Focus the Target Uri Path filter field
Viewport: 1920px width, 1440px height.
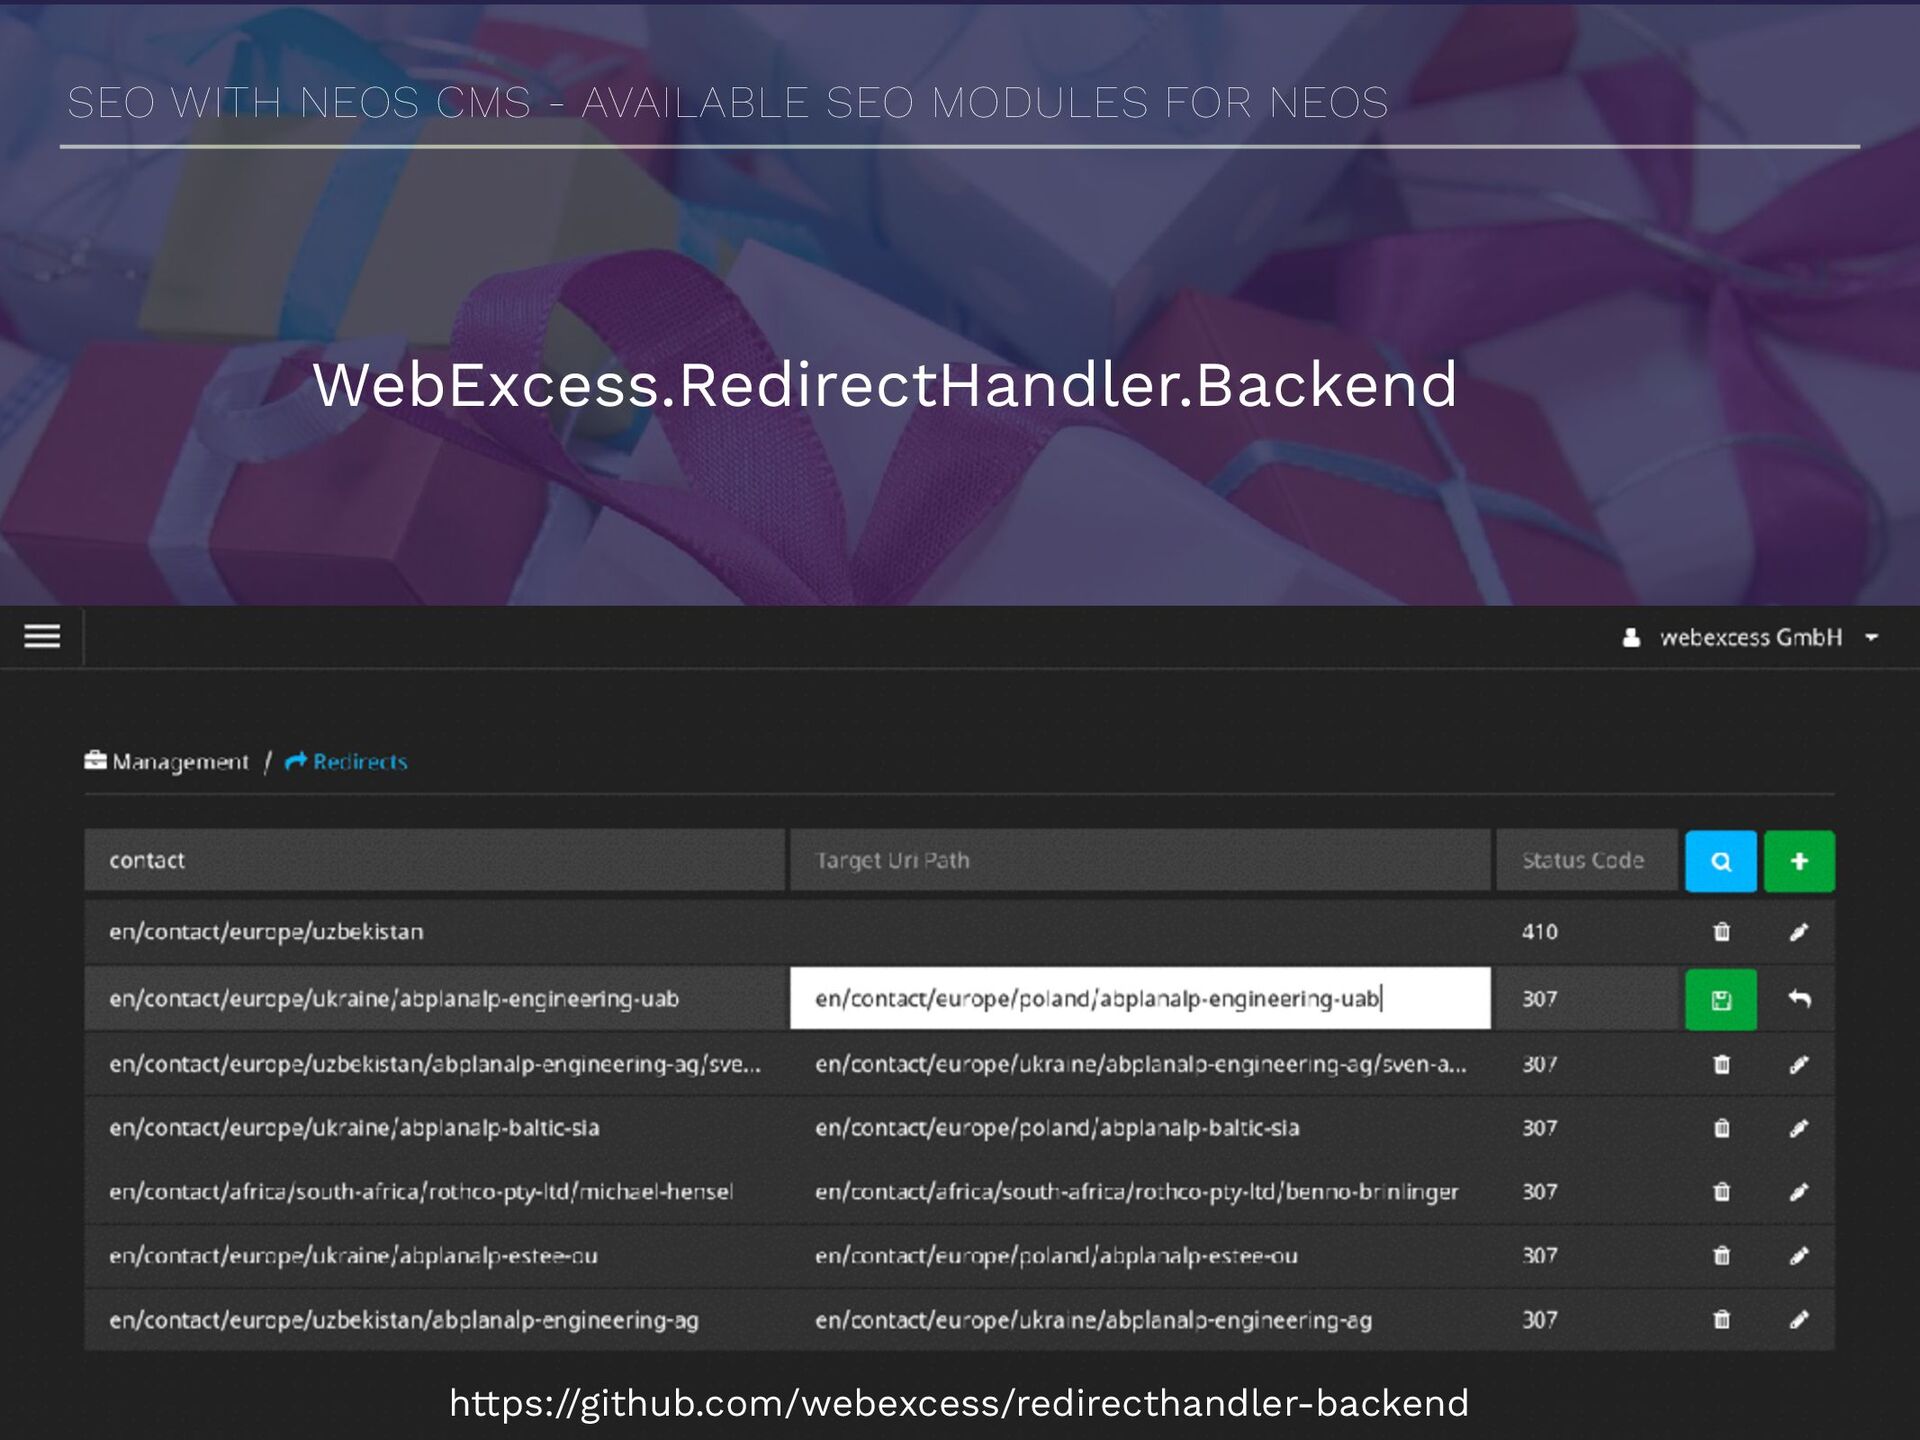[1140, 860]
